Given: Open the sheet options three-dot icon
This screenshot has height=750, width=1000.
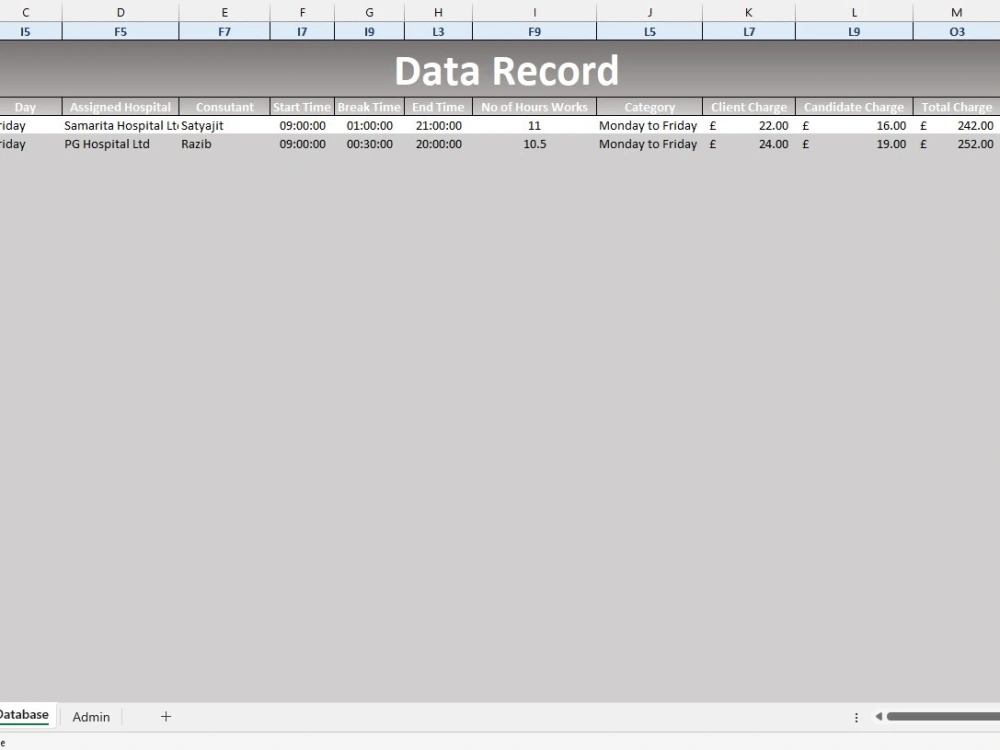Looking at the screenshot, I should 856,717.
